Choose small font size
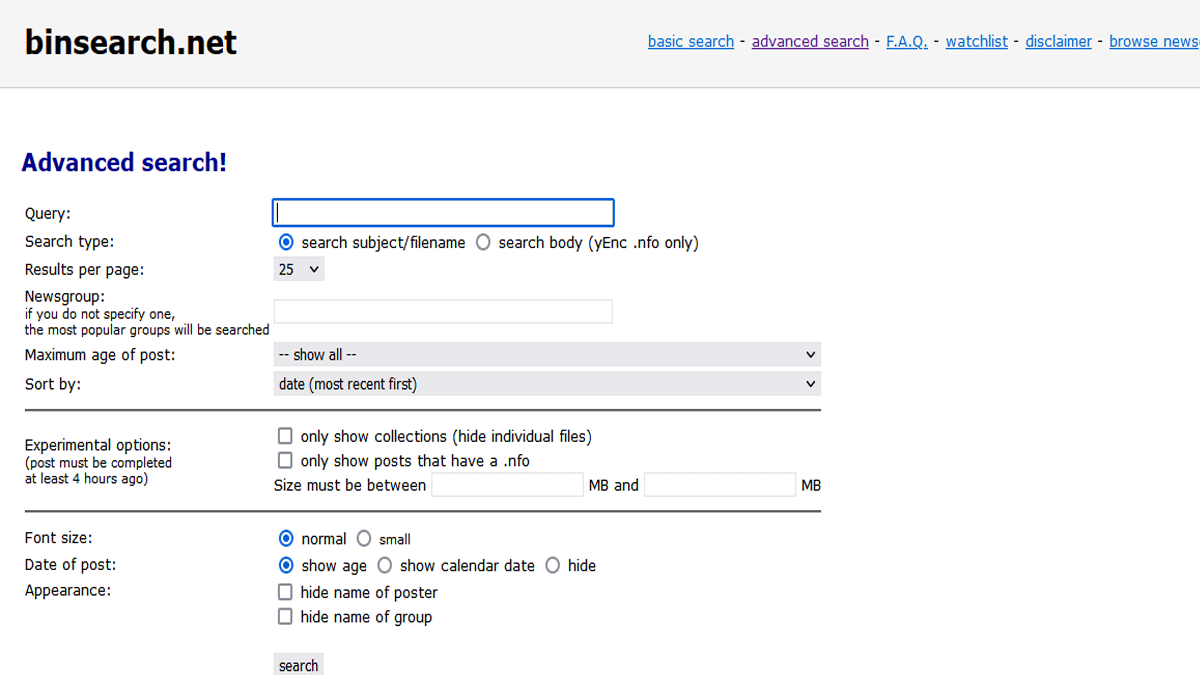Image resolution: width=1200 pixels, height=675 pixels. click(x=364, y=538)
